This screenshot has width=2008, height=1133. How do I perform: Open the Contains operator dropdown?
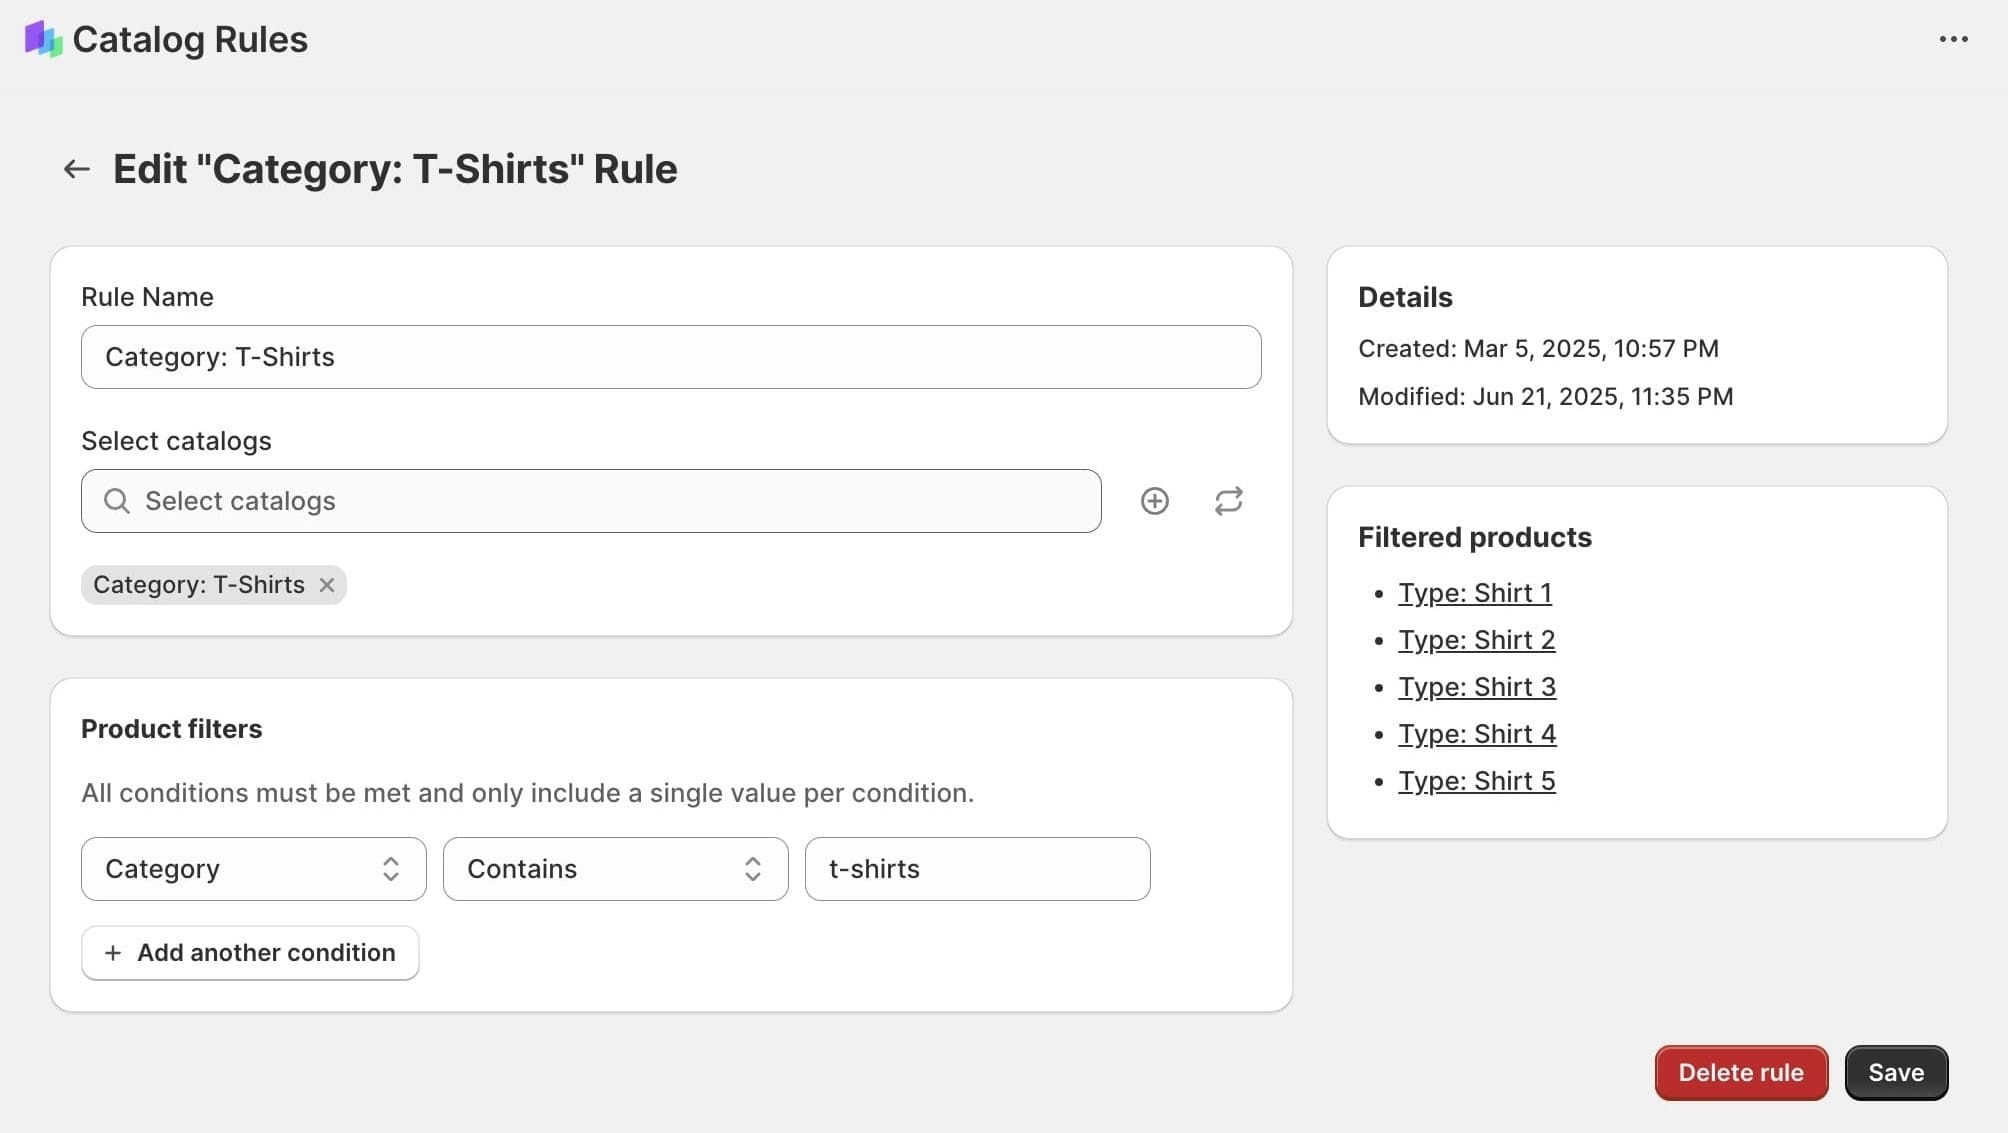[615, 869]
